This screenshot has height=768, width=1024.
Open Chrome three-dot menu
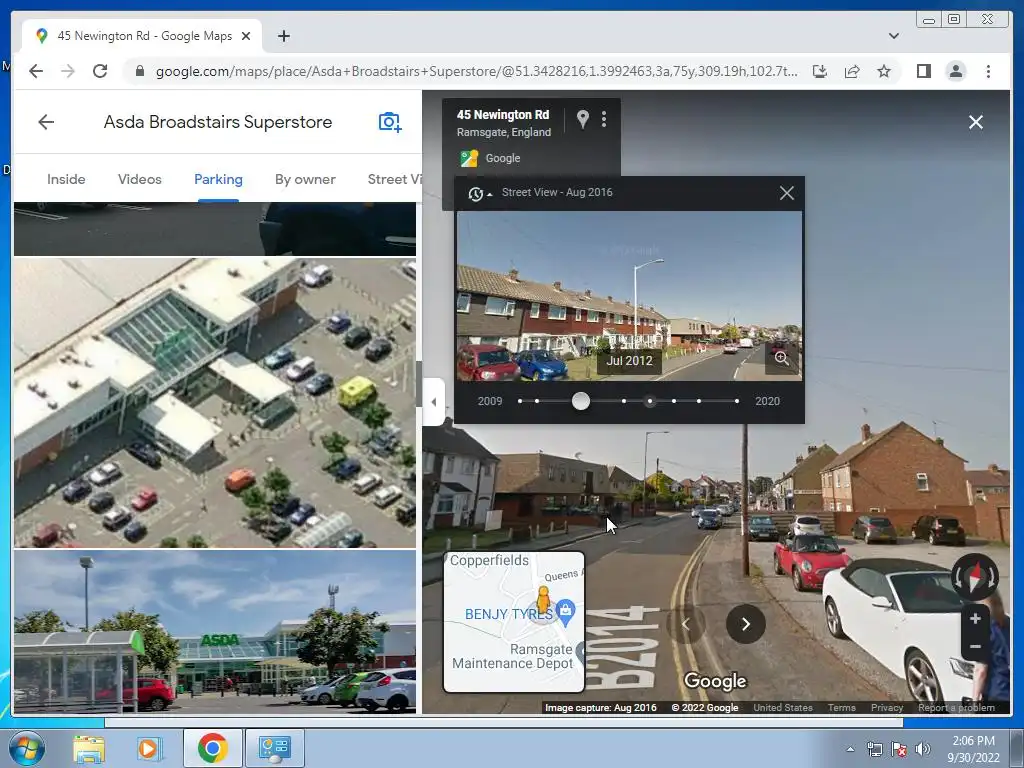click(x=988, y=71)
